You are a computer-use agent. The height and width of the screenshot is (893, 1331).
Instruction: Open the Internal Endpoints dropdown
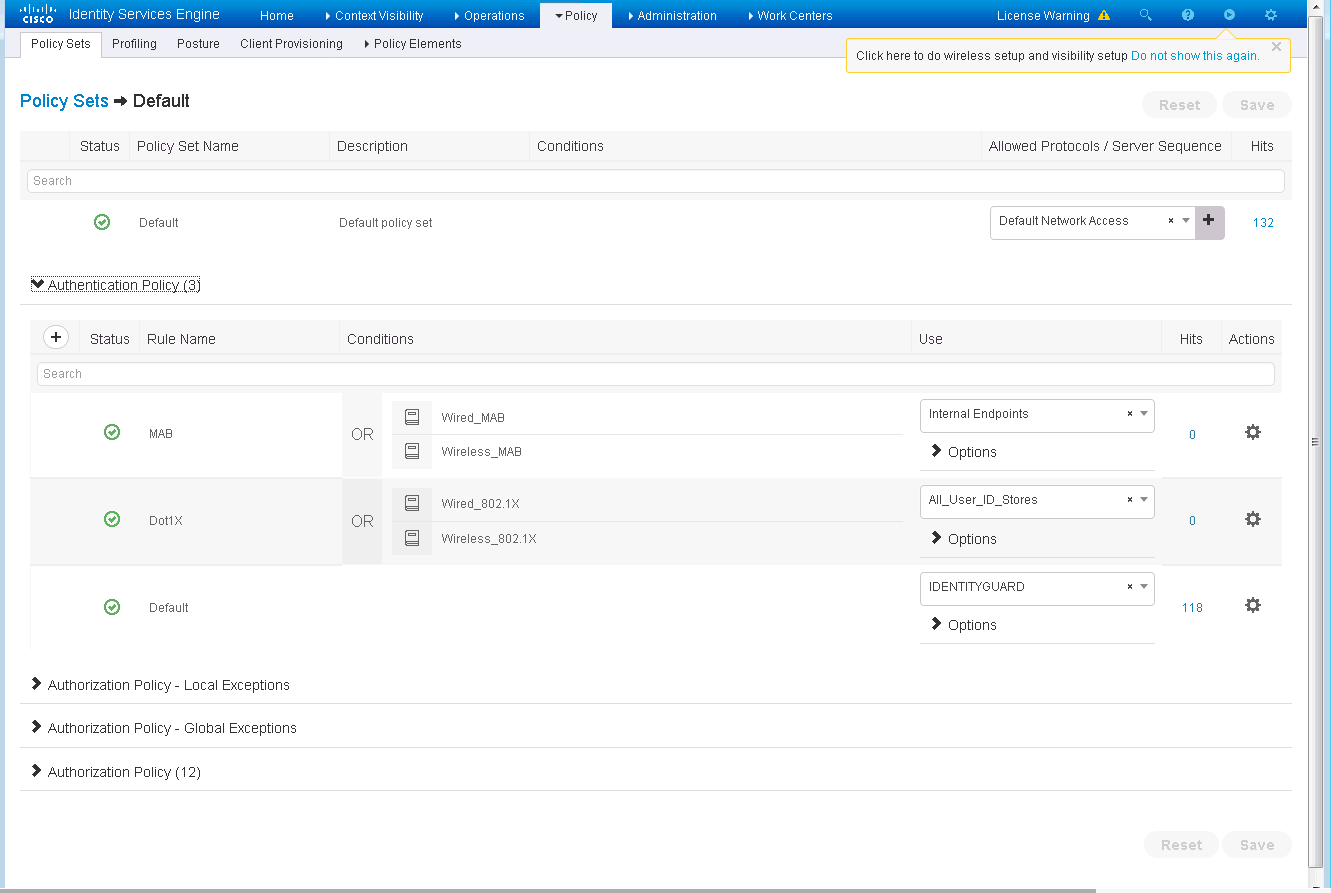point(1144,414)
